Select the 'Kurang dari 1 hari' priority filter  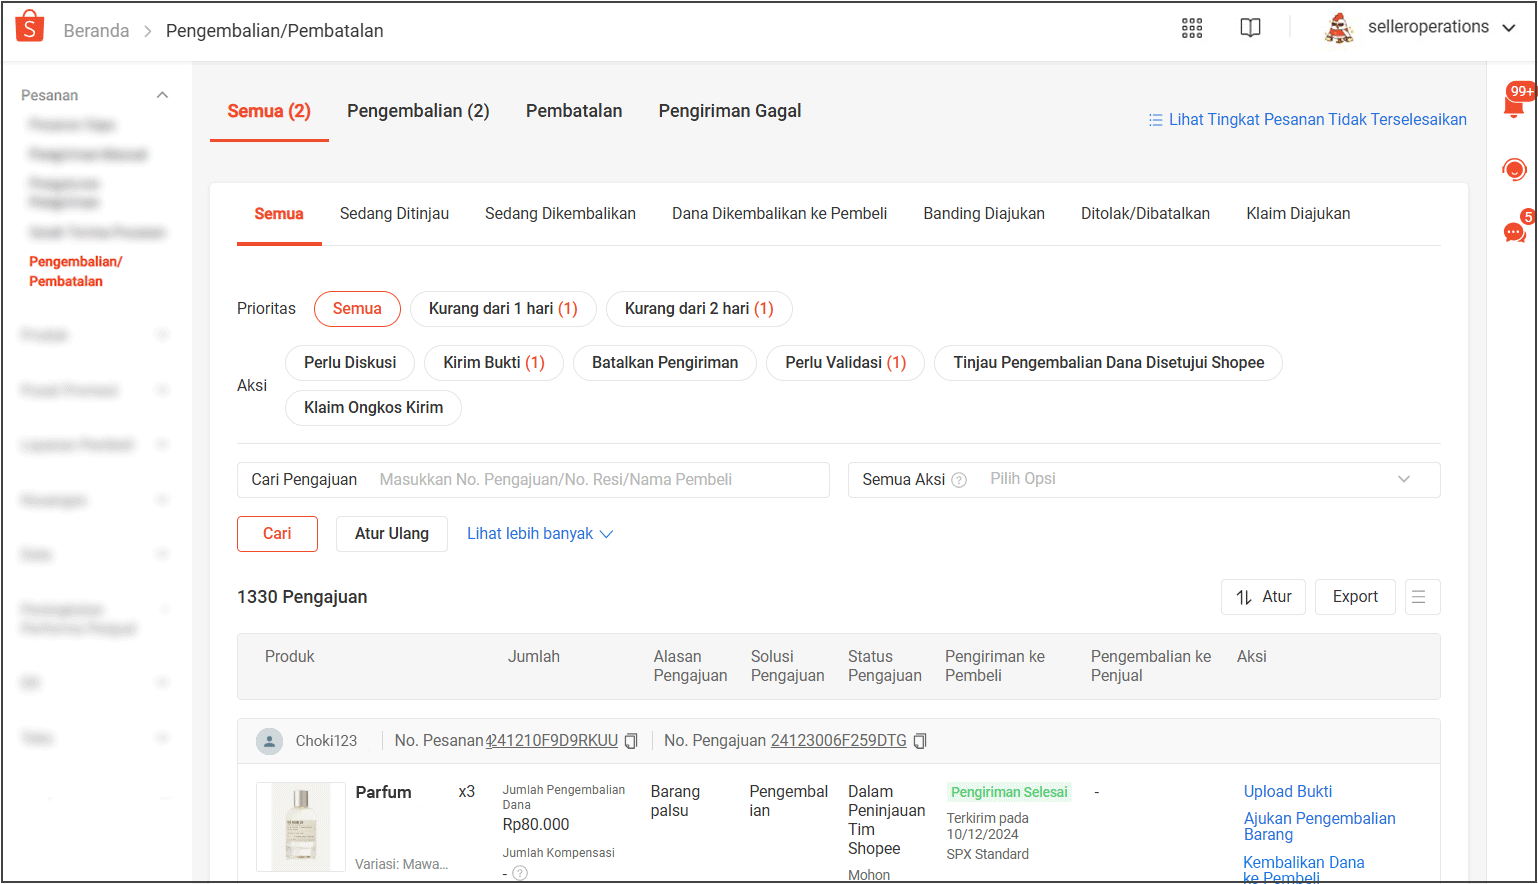point(503,309)
